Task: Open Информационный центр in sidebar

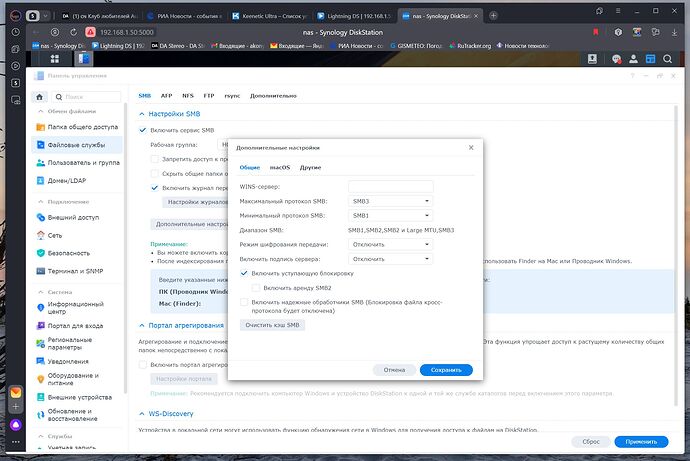Action: (x=77, y=307)
